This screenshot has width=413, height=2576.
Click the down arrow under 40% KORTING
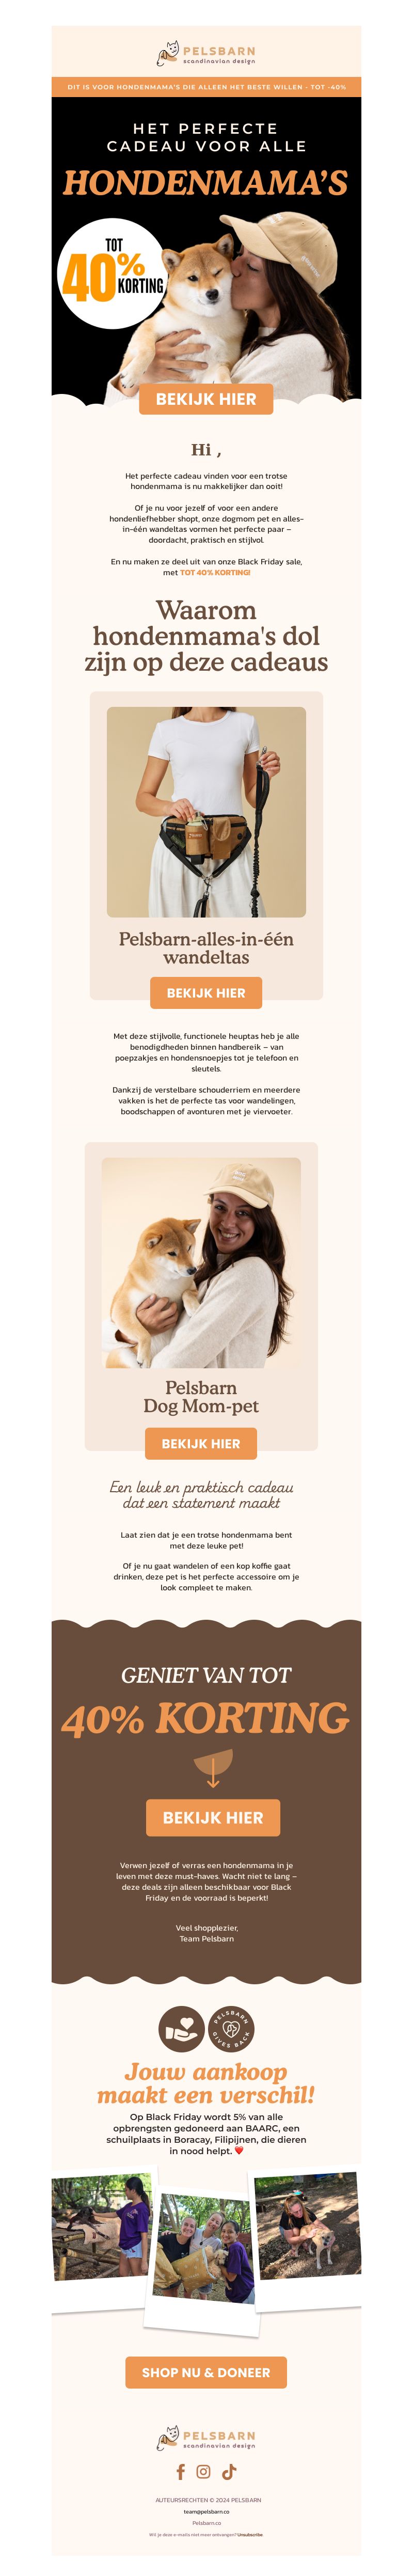(x=213, y=1768)
